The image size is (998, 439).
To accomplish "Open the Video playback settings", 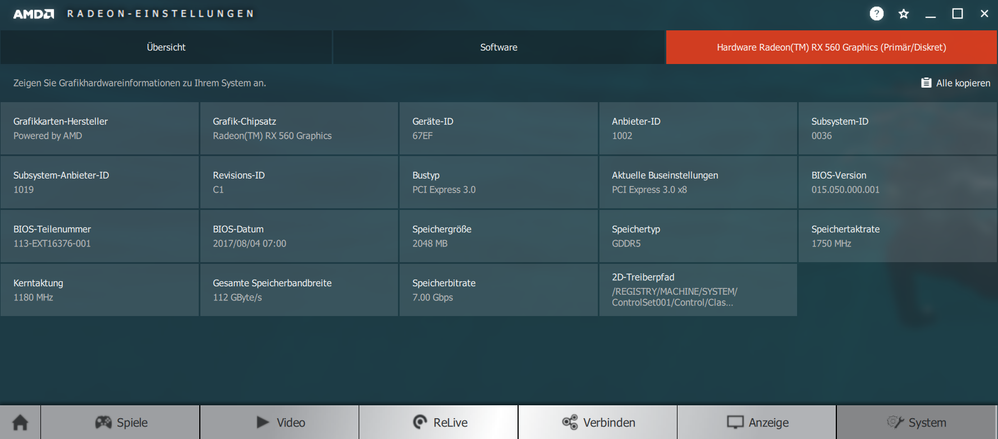I will coord(279,422).
